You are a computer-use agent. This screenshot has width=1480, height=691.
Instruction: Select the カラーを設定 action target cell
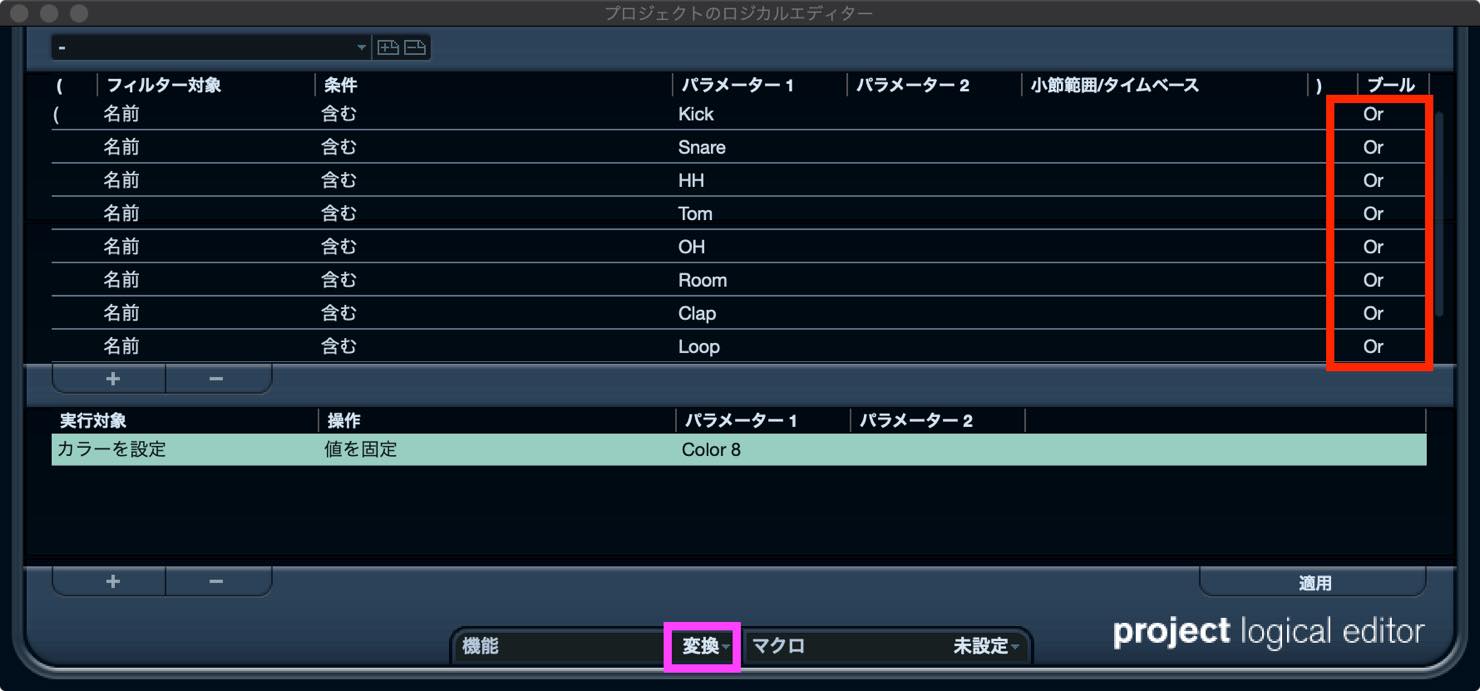112,450
